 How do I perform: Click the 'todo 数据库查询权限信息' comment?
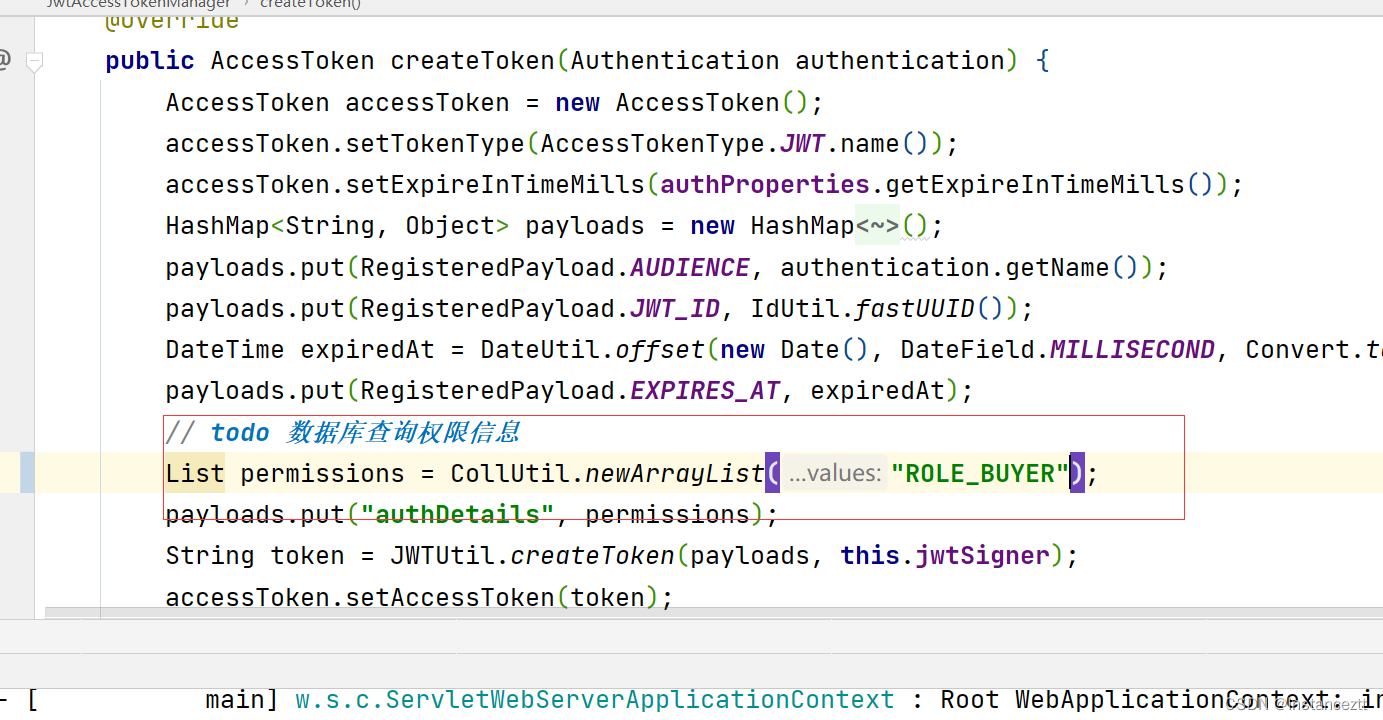tap(366, 433)
